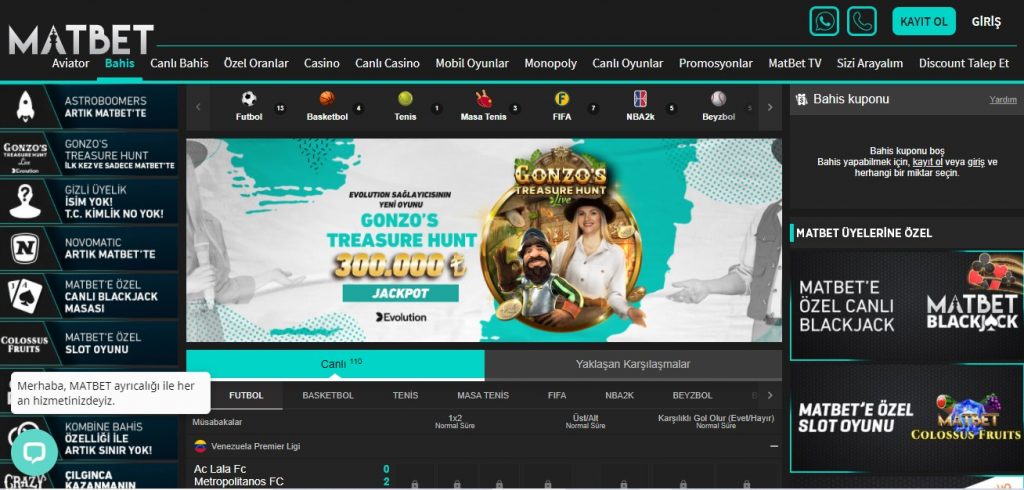The width and height of the screenshot is (1024, 490).
Task: Expand sports tabs with right chevron
Action: point(770,395)
